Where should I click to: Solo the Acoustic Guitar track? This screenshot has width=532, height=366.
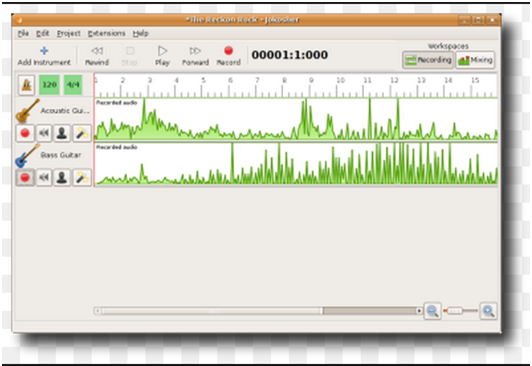click(62, 133)
